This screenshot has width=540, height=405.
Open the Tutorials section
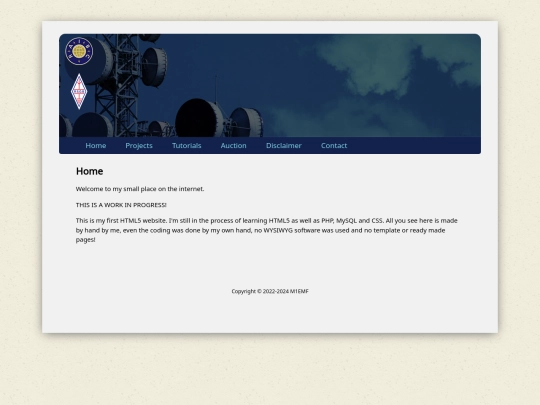click(x=187, y=146)
